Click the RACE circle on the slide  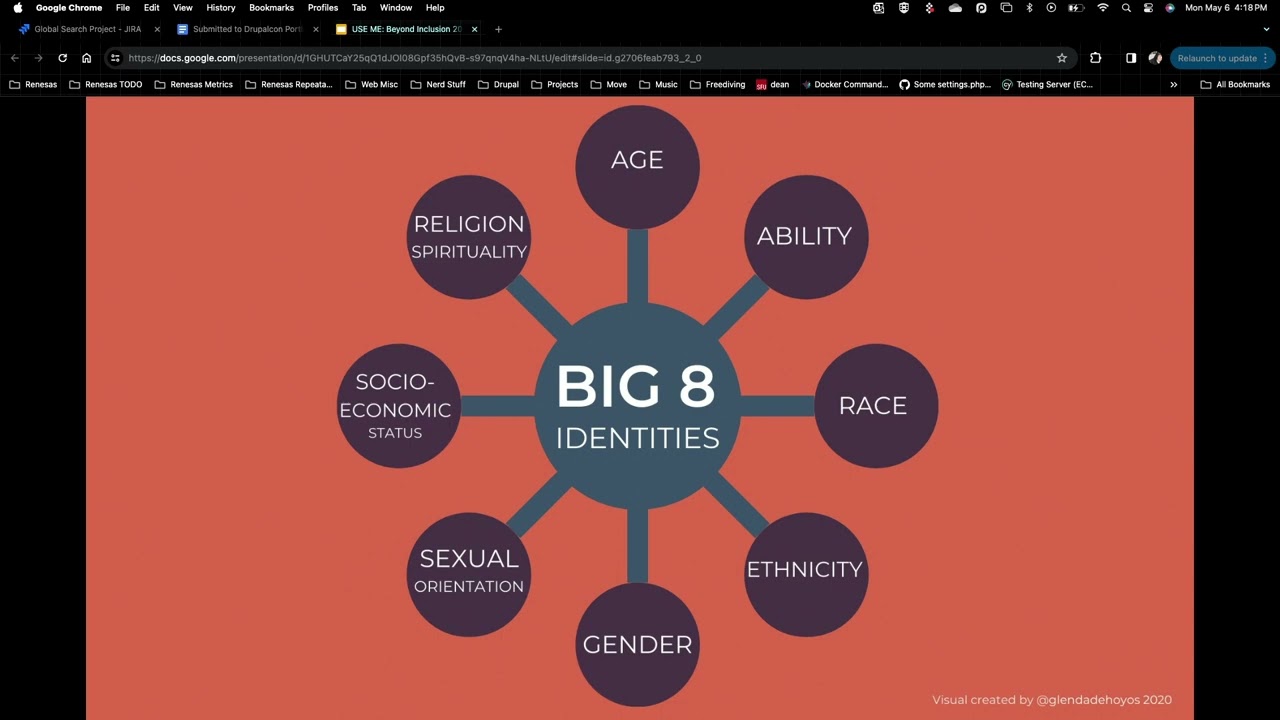875,405
